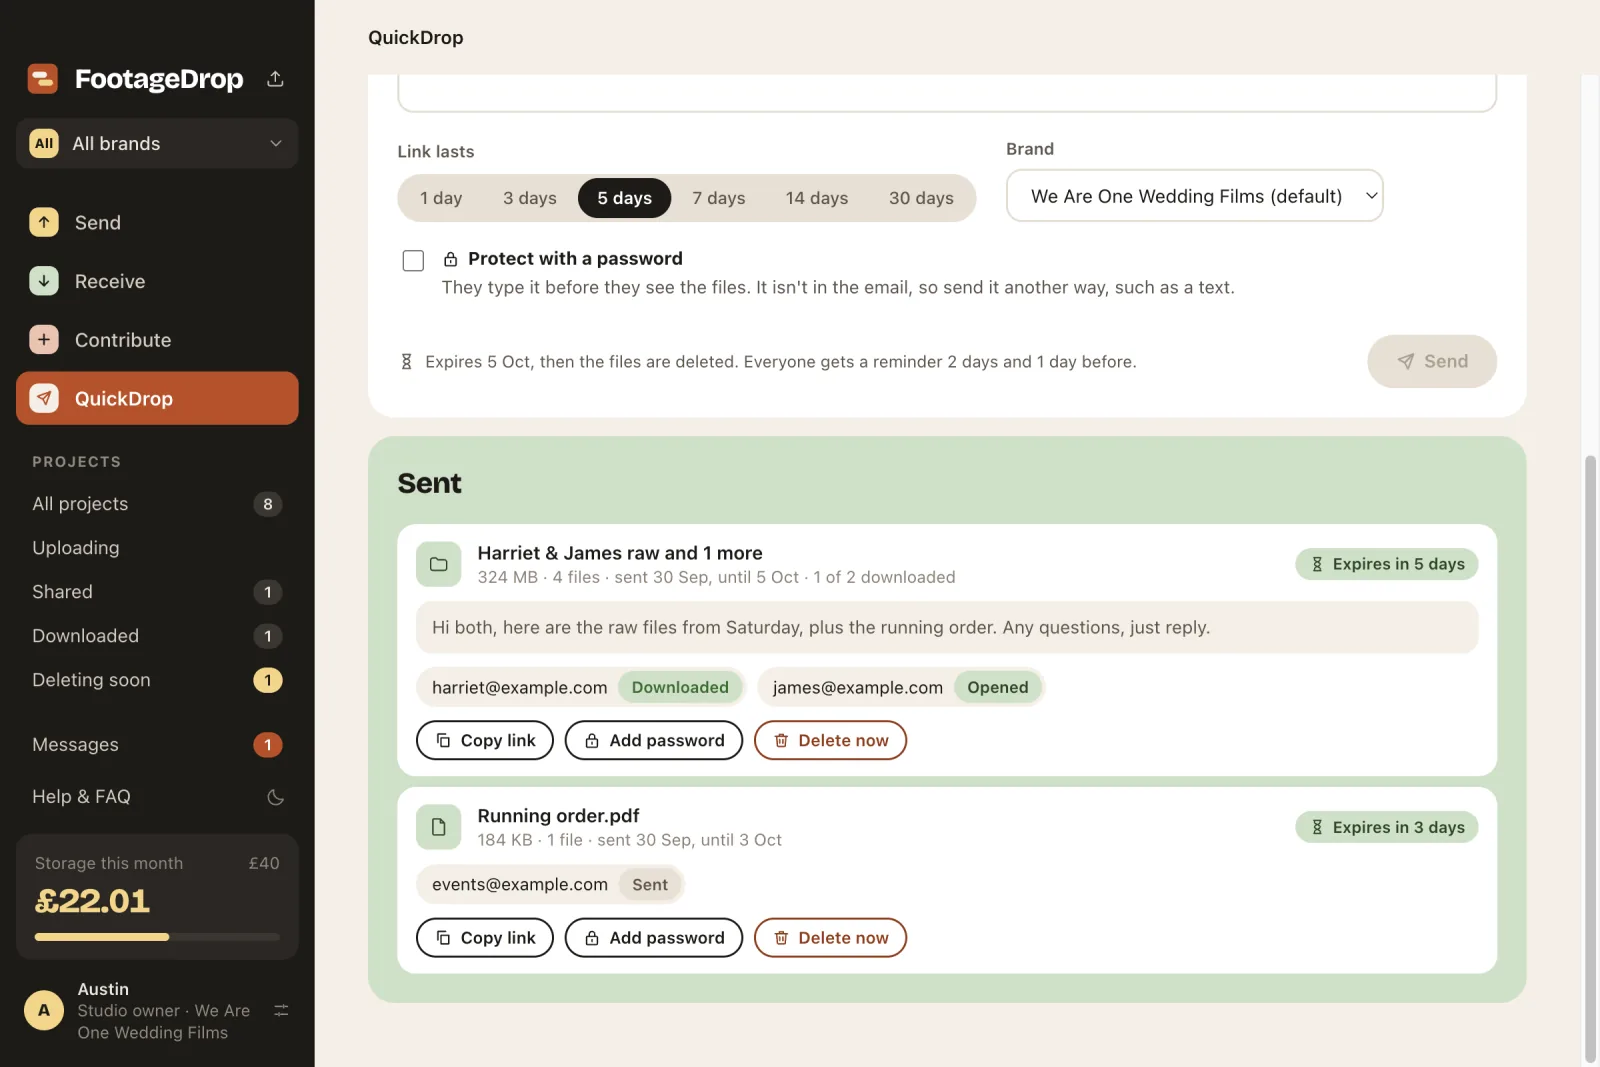
Task: Click the Send arrow icon in sidebar
Action: pos(44,222)
